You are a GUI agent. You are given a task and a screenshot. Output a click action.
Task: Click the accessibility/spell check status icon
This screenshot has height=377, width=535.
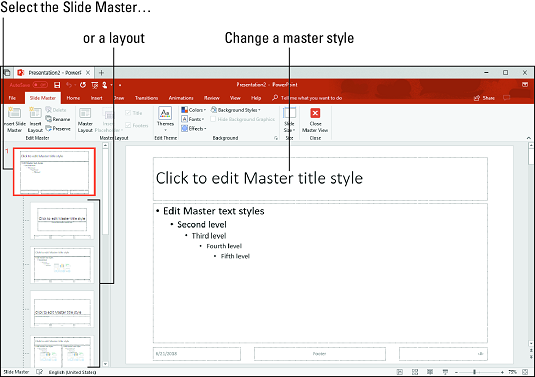(x=40, y=372)
